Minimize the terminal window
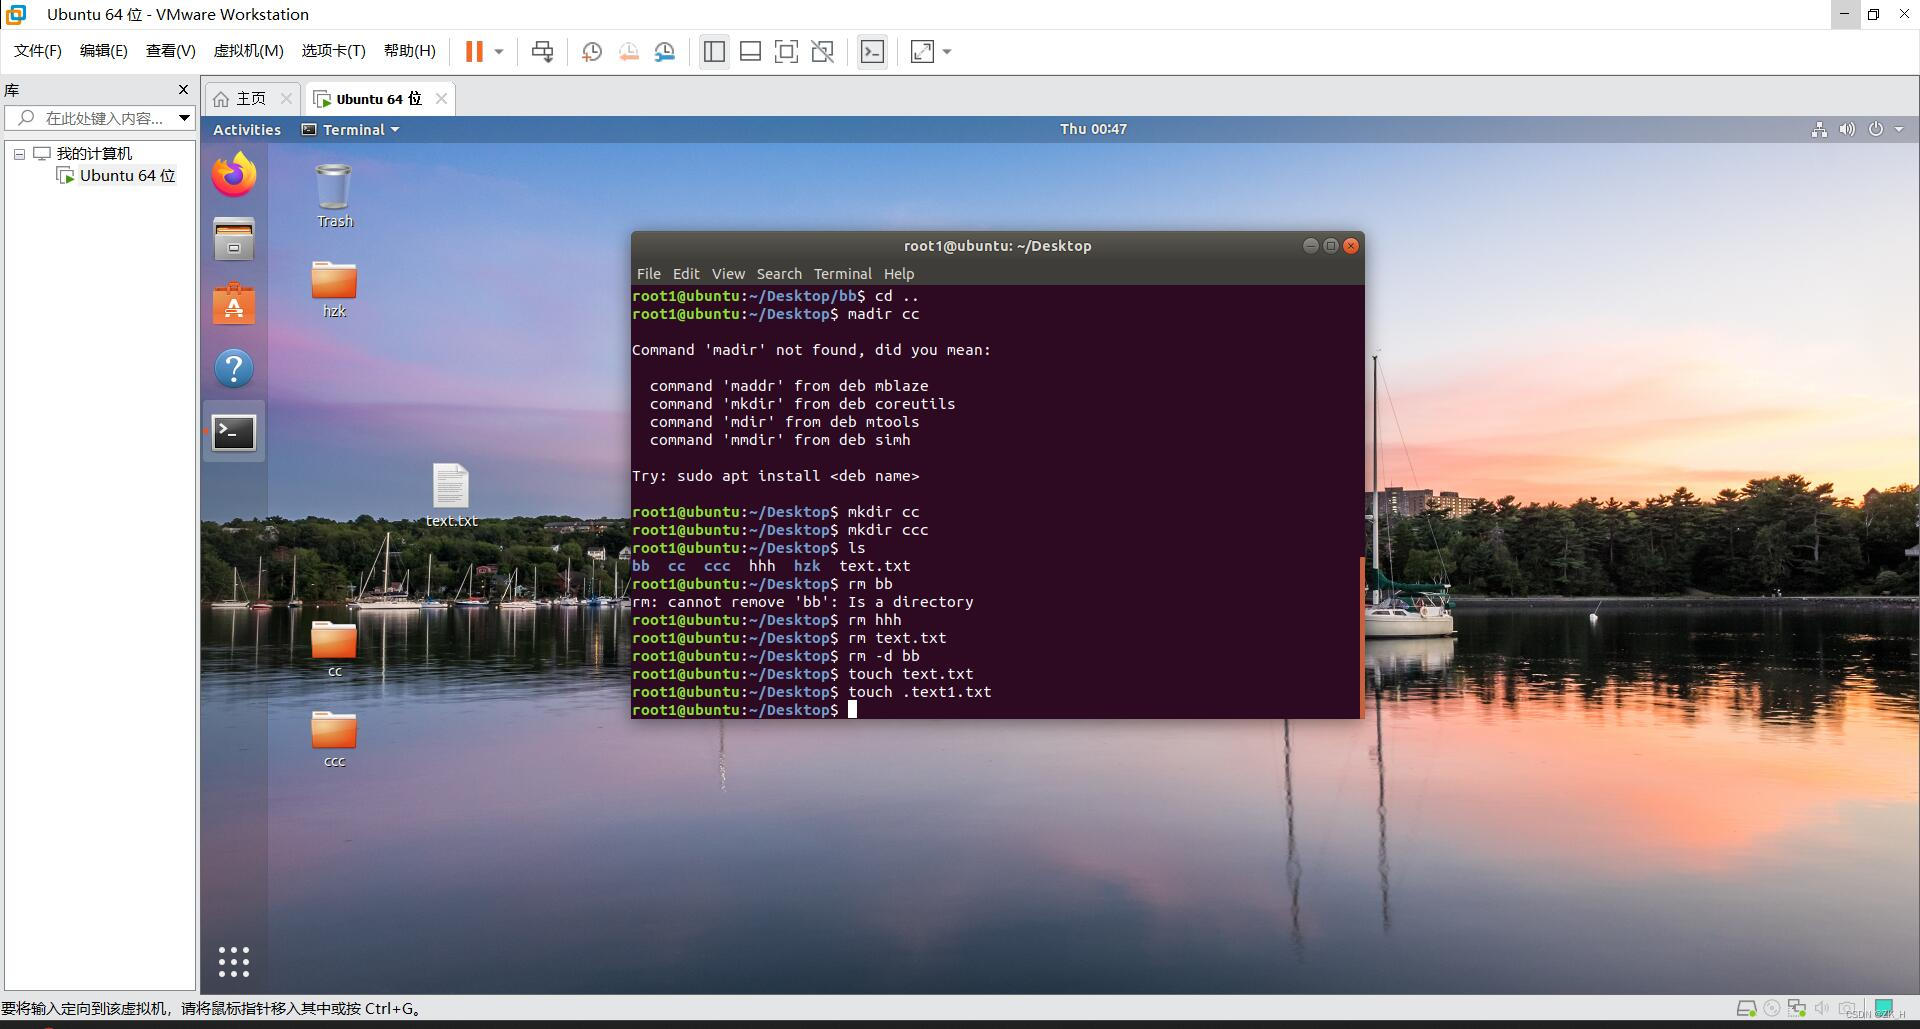This screenshot has height=1029, width=1920. (x=1310, y=246)
